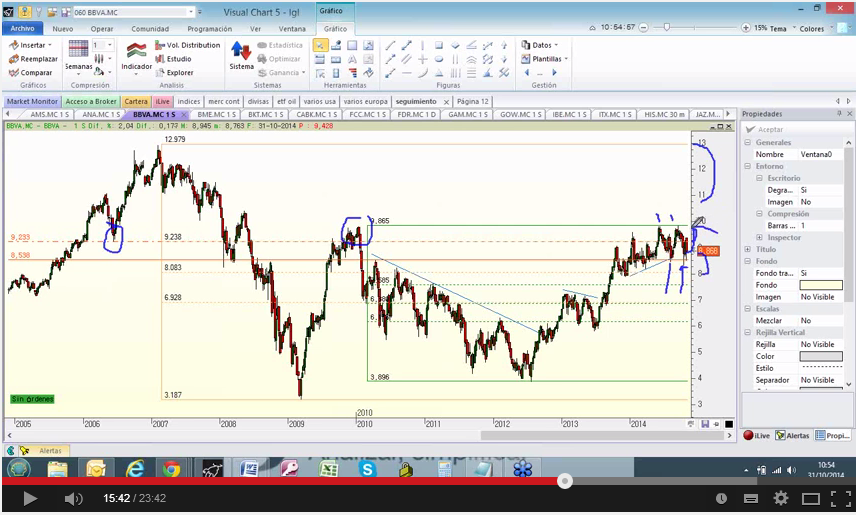Select the crosshair figure tool
This screenshot has height=515, width=856.
pos(423,59)
